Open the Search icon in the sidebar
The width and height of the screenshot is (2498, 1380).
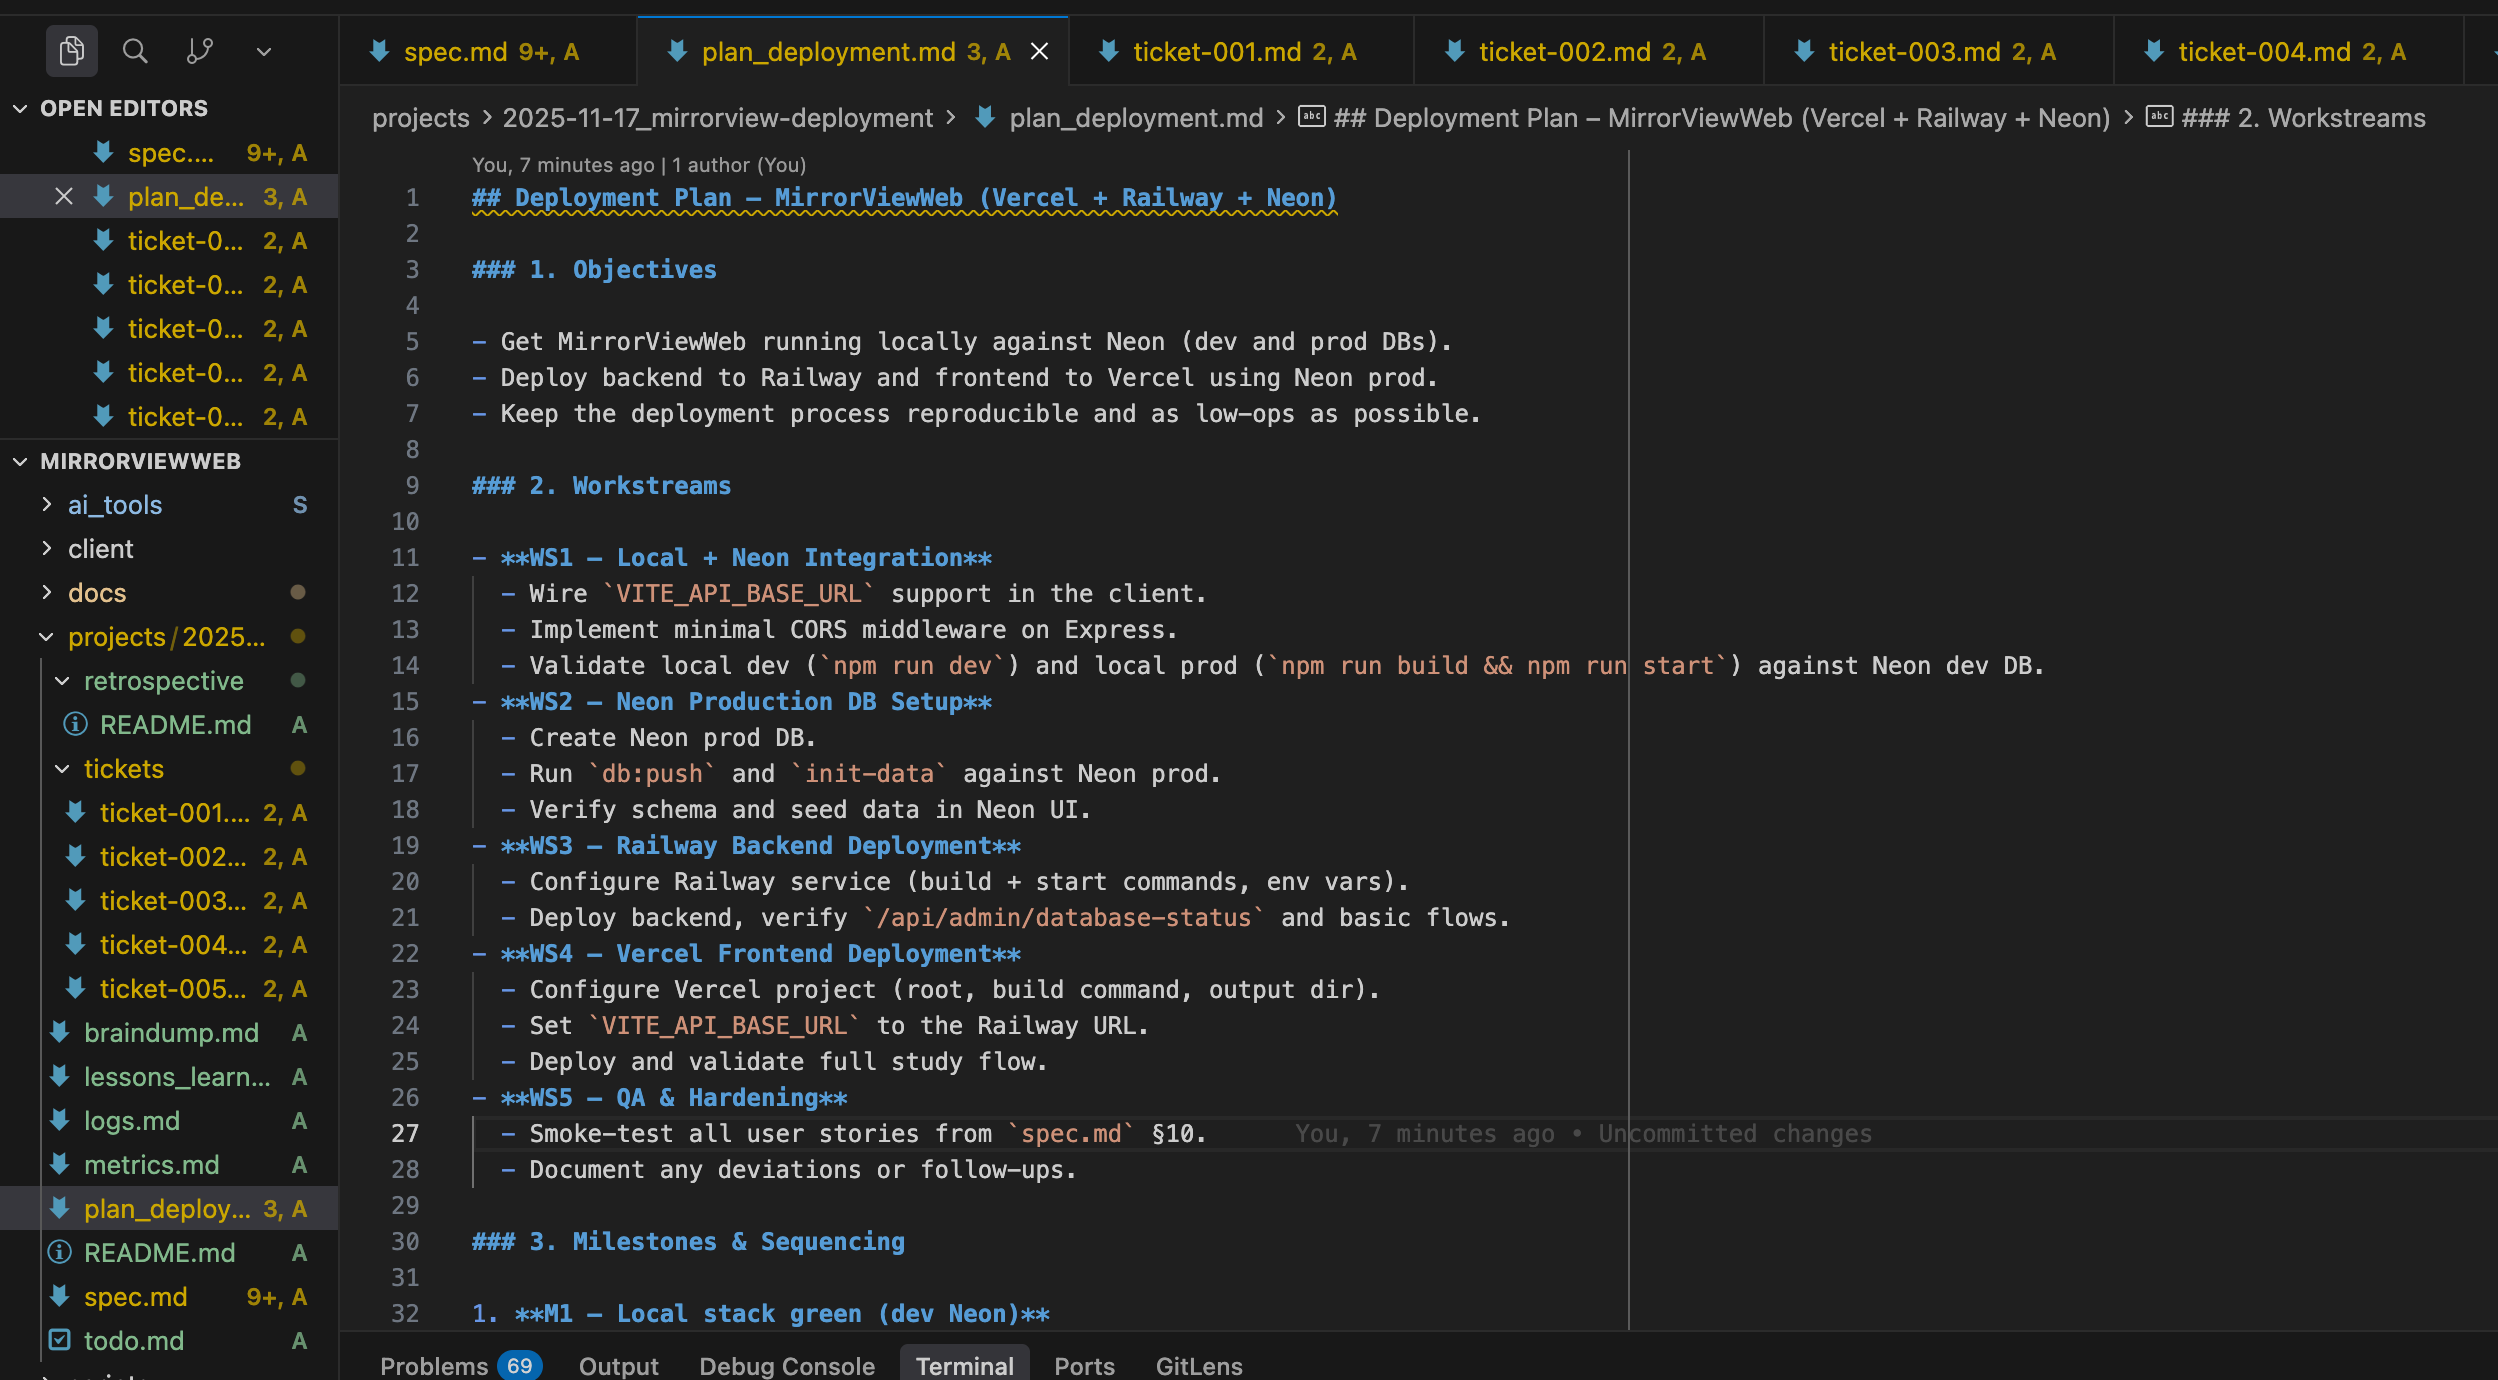[136, 51]
